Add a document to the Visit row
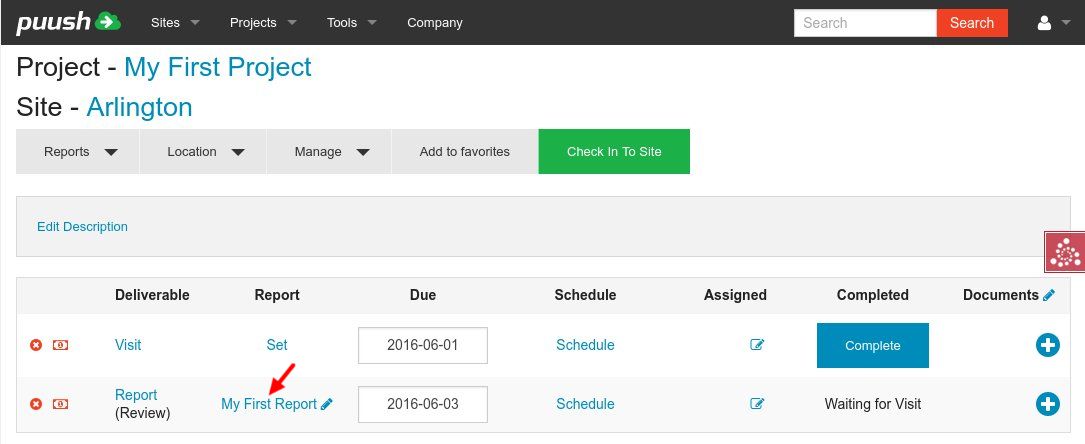 pyautogui.click(x=1047, y=345)
